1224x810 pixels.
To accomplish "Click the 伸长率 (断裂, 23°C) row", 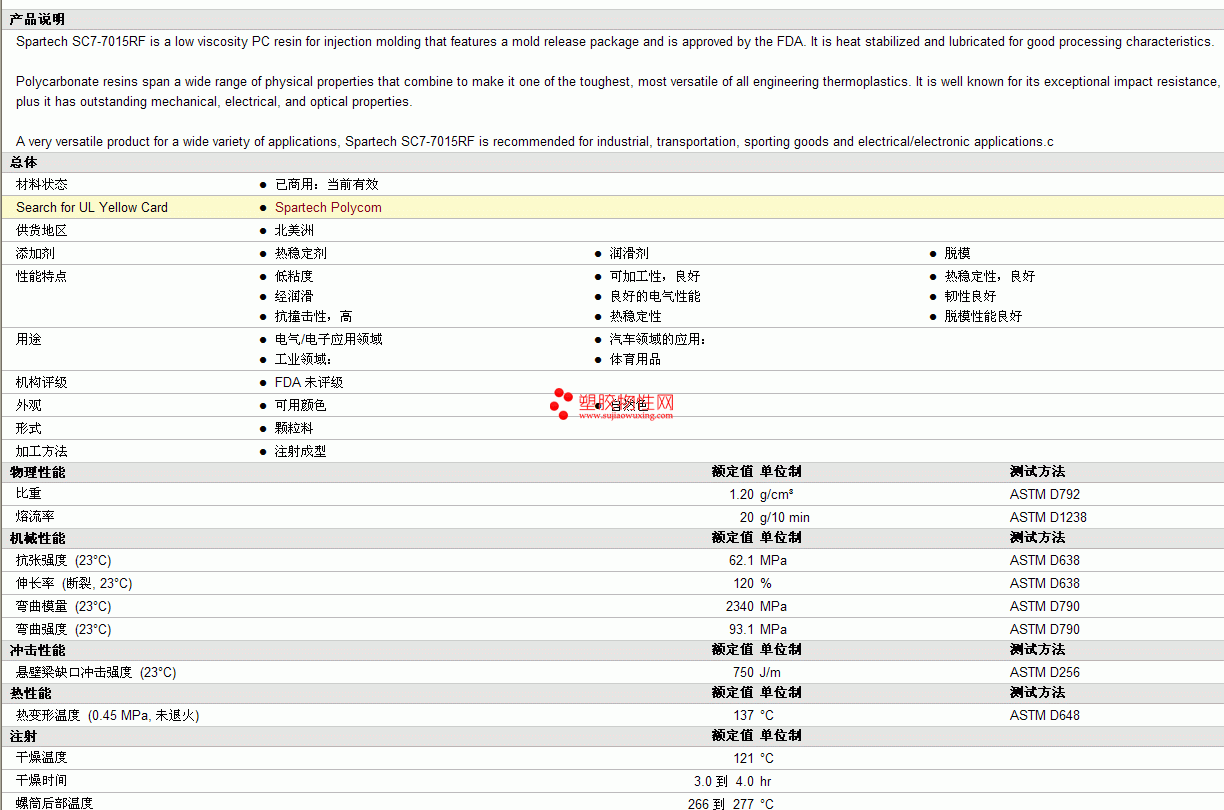I will tap(612, 583).
